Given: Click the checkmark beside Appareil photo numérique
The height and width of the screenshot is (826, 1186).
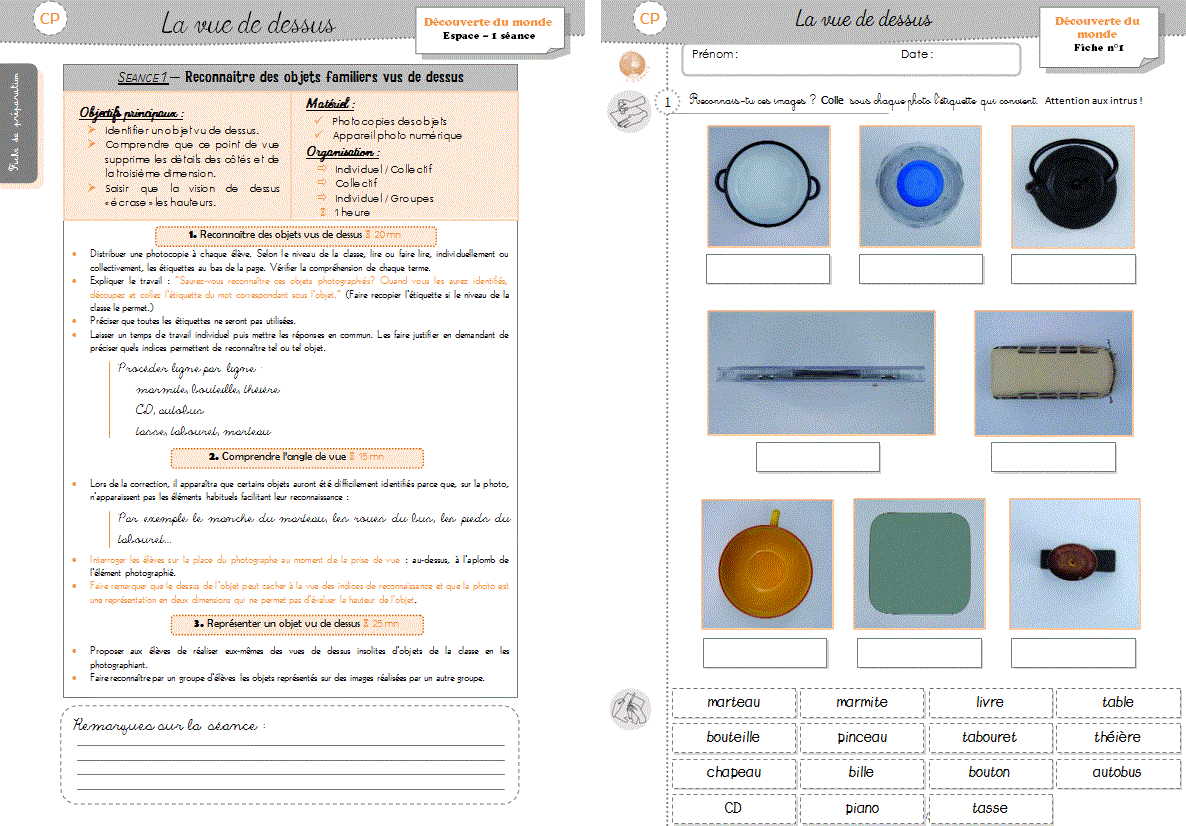Looking at the screenshot, I should tap(318, 135).
